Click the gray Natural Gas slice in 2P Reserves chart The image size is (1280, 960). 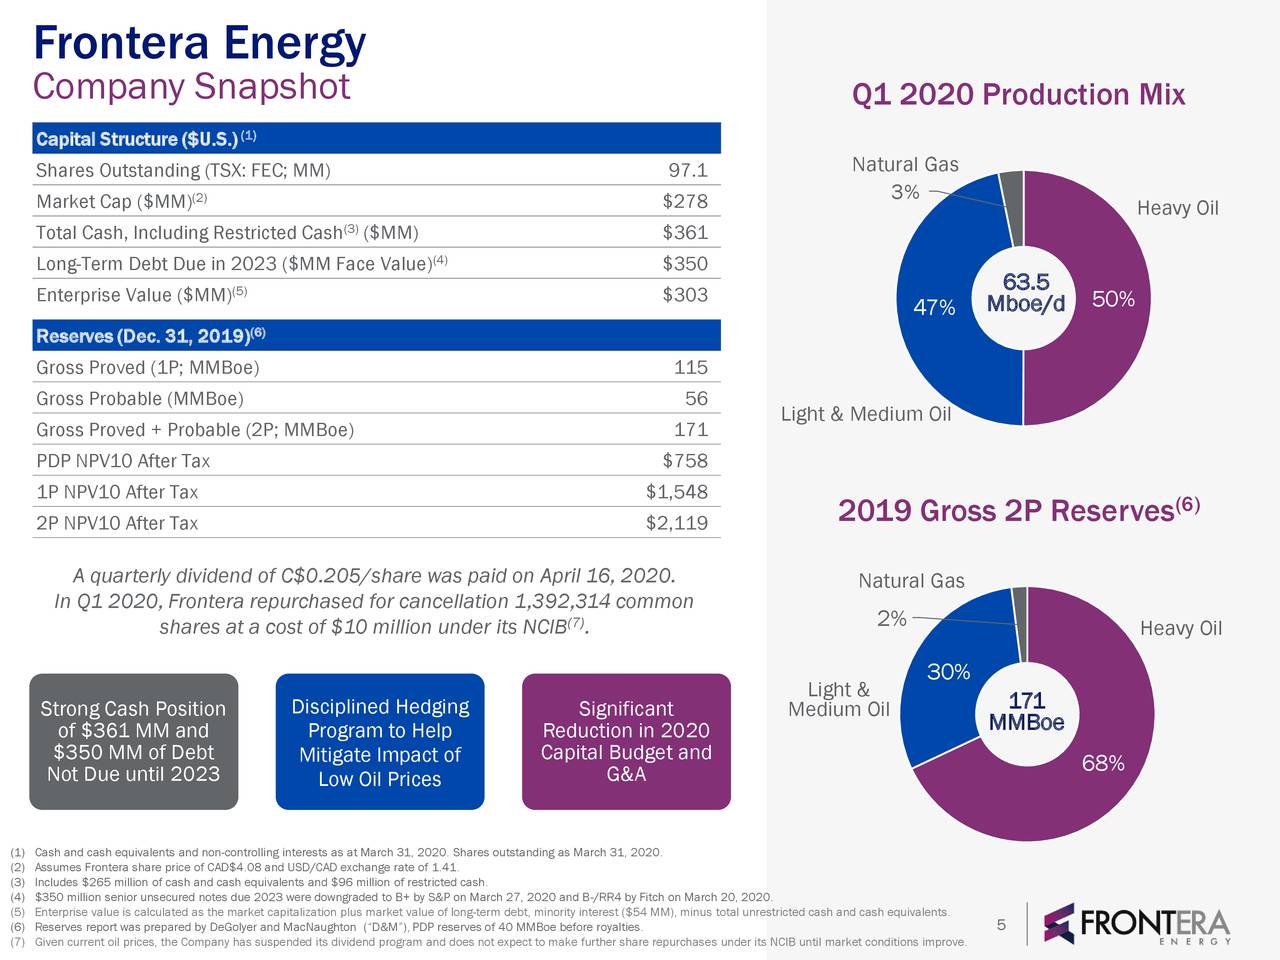[x=1020, y=624]
